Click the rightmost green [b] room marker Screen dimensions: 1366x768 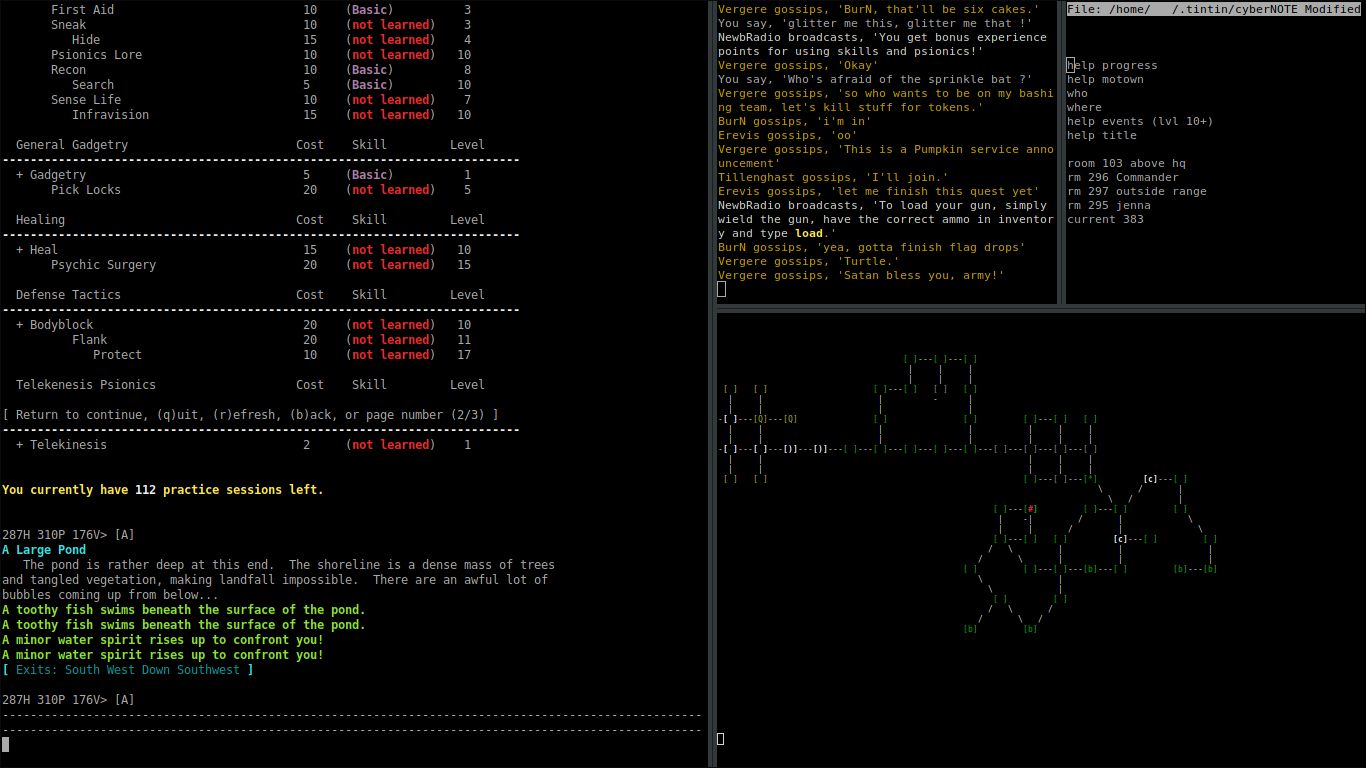(1210, 569)
